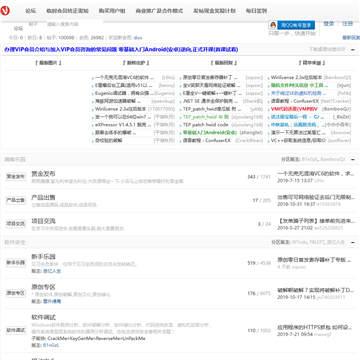The width and height of the screenshot is (360, 360).
Task: Open 发帖现金奖励计划 navigation item
Action: pyautogui.click(x=214, y=11)
